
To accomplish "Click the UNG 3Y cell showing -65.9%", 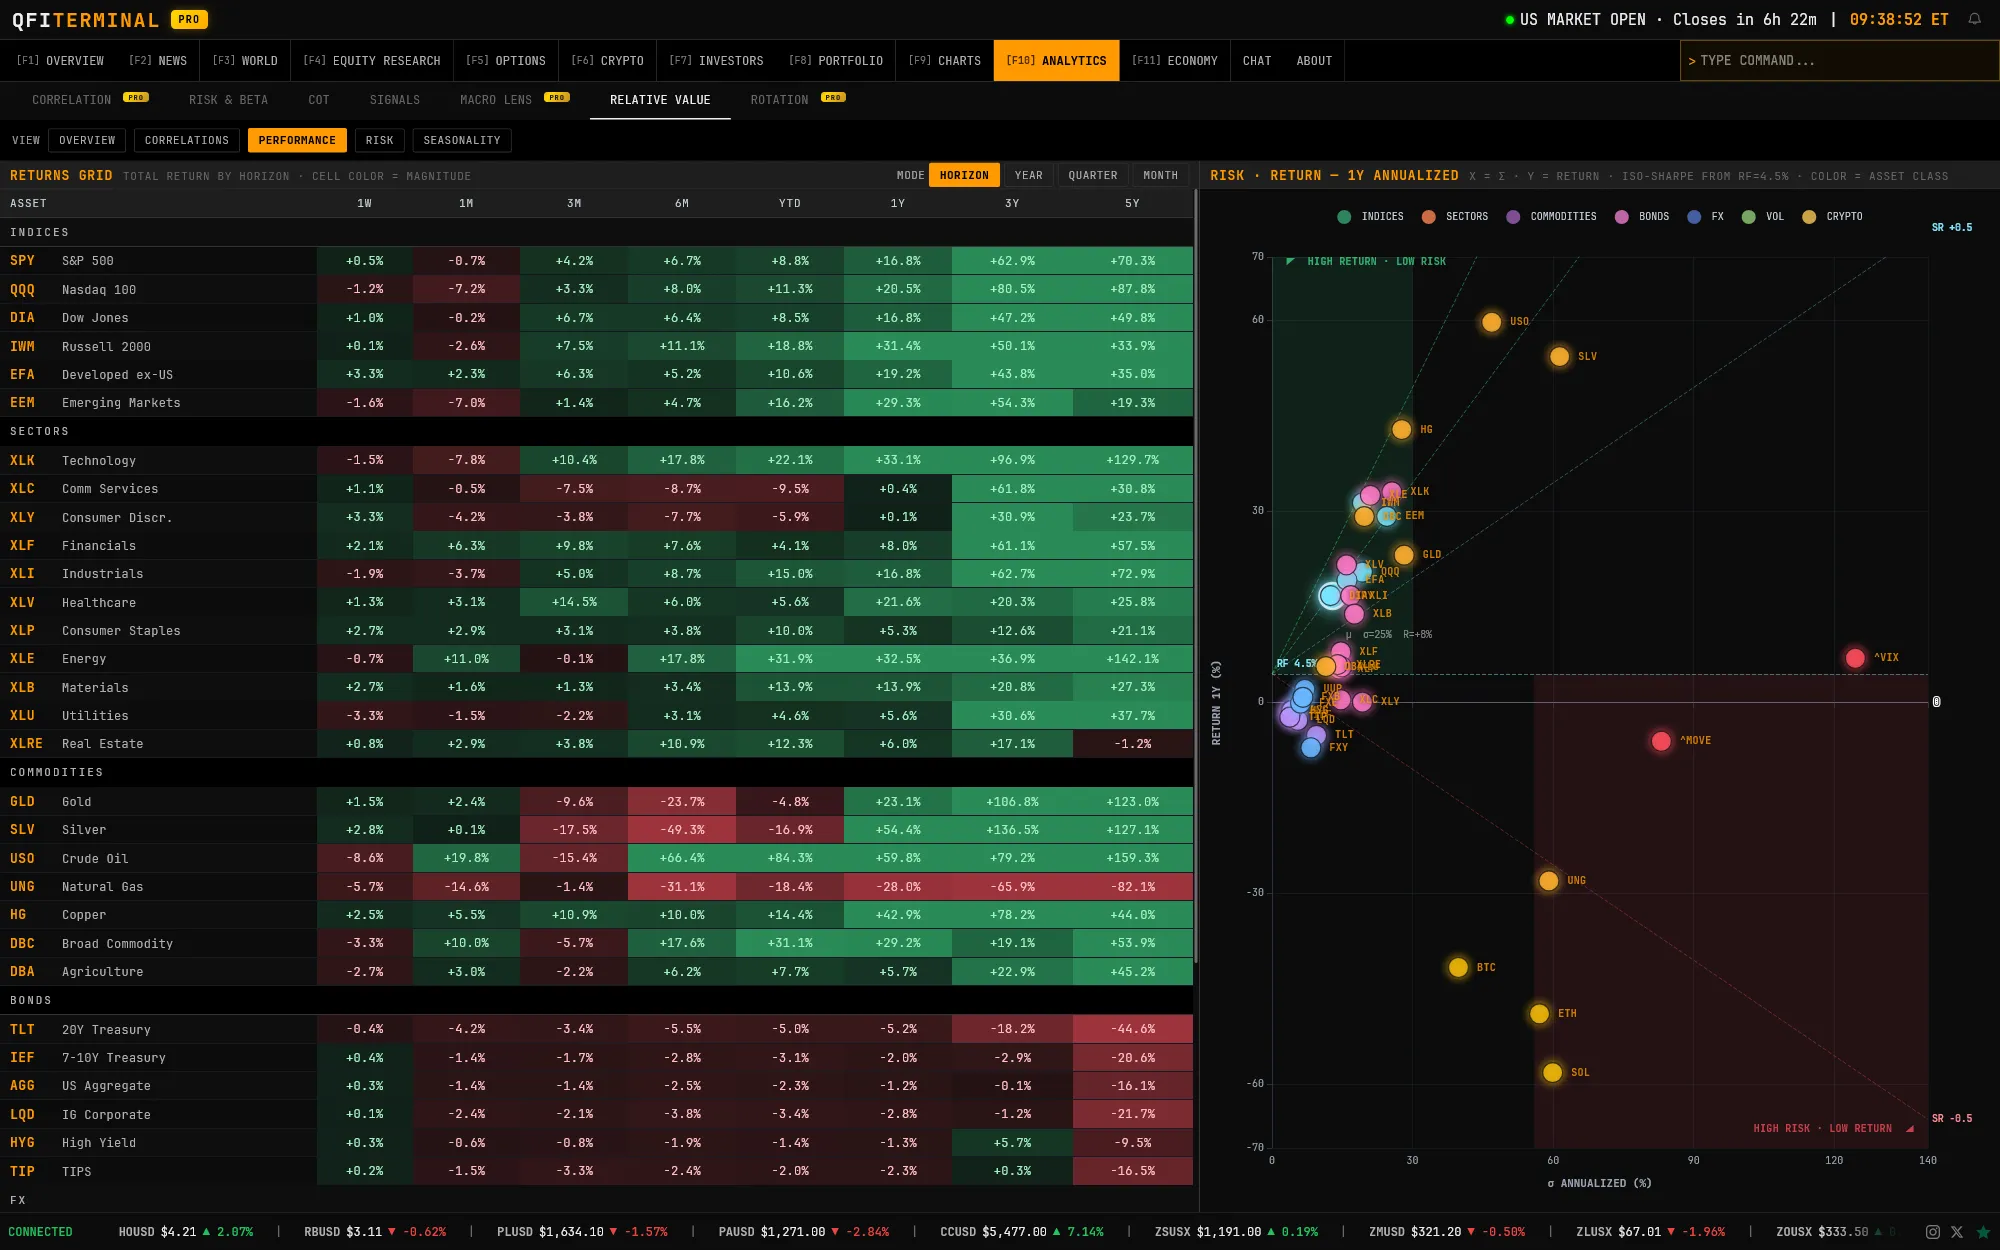I will click(x=1012, y=887).
